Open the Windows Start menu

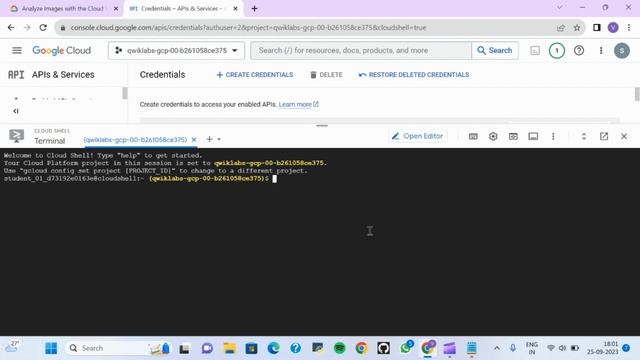coord(51,348)
